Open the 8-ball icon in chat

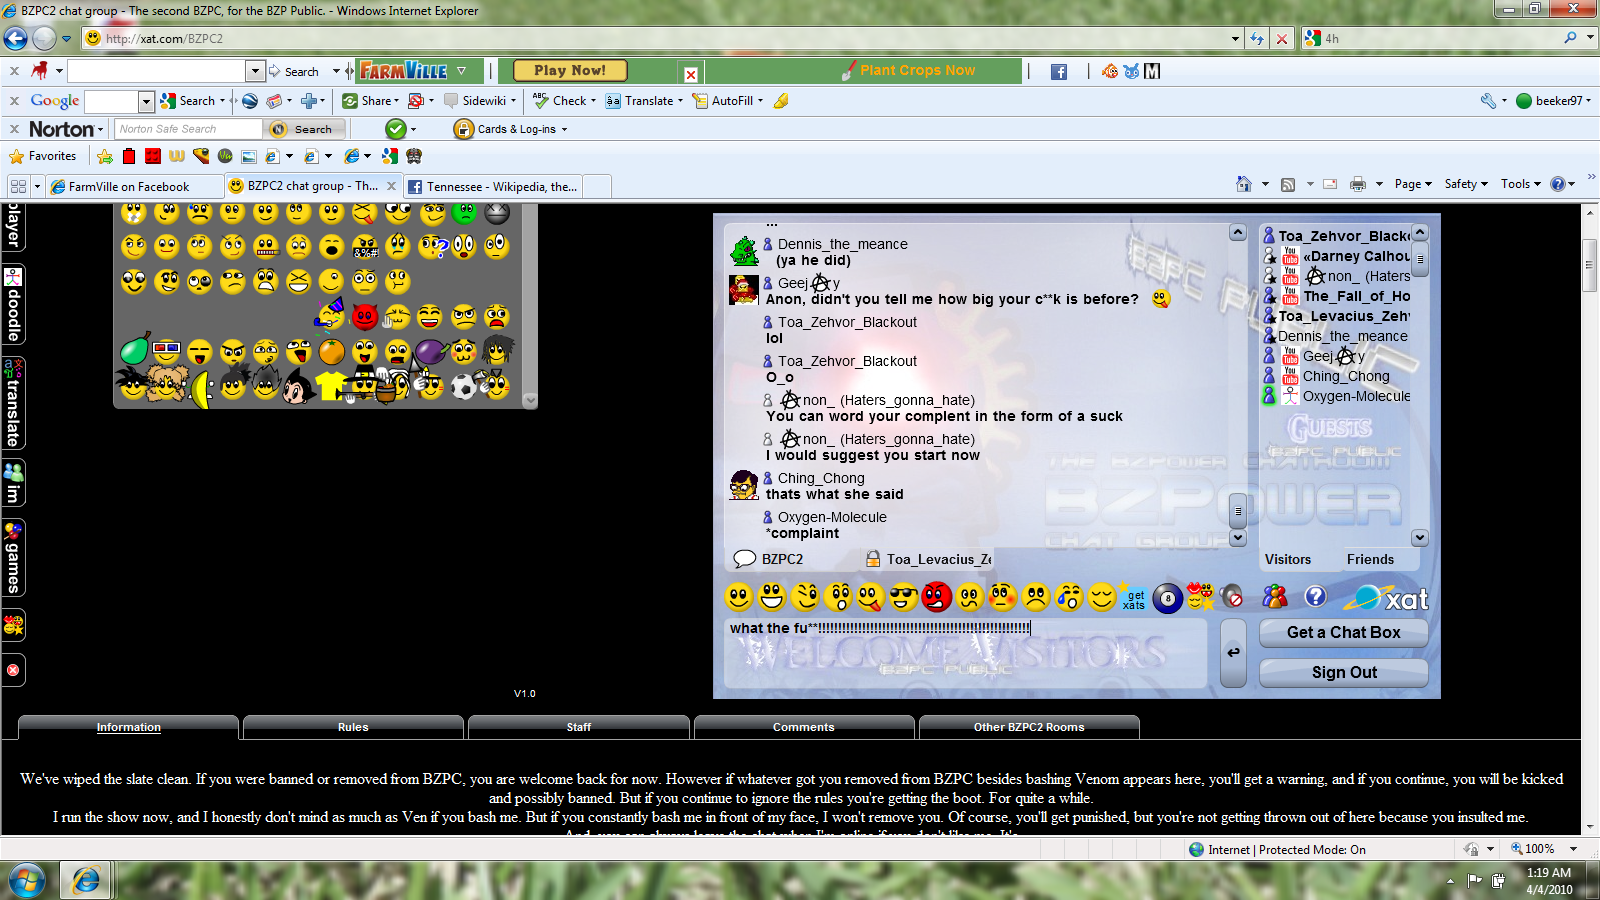(1168, 598)
